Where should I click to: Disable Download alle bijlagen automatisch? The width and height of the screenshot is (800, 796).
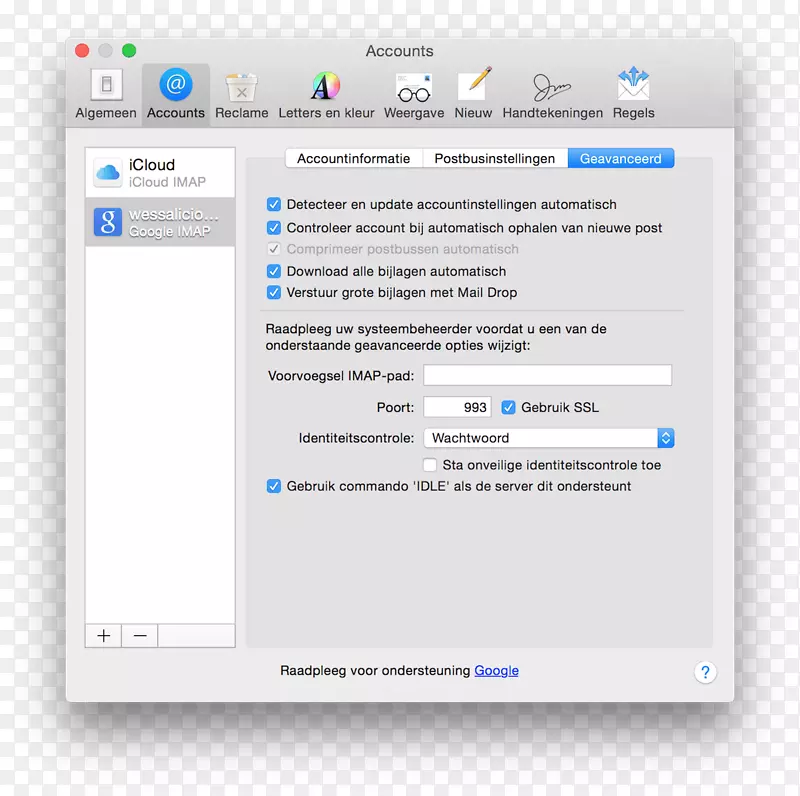click(x=274, y=271)
